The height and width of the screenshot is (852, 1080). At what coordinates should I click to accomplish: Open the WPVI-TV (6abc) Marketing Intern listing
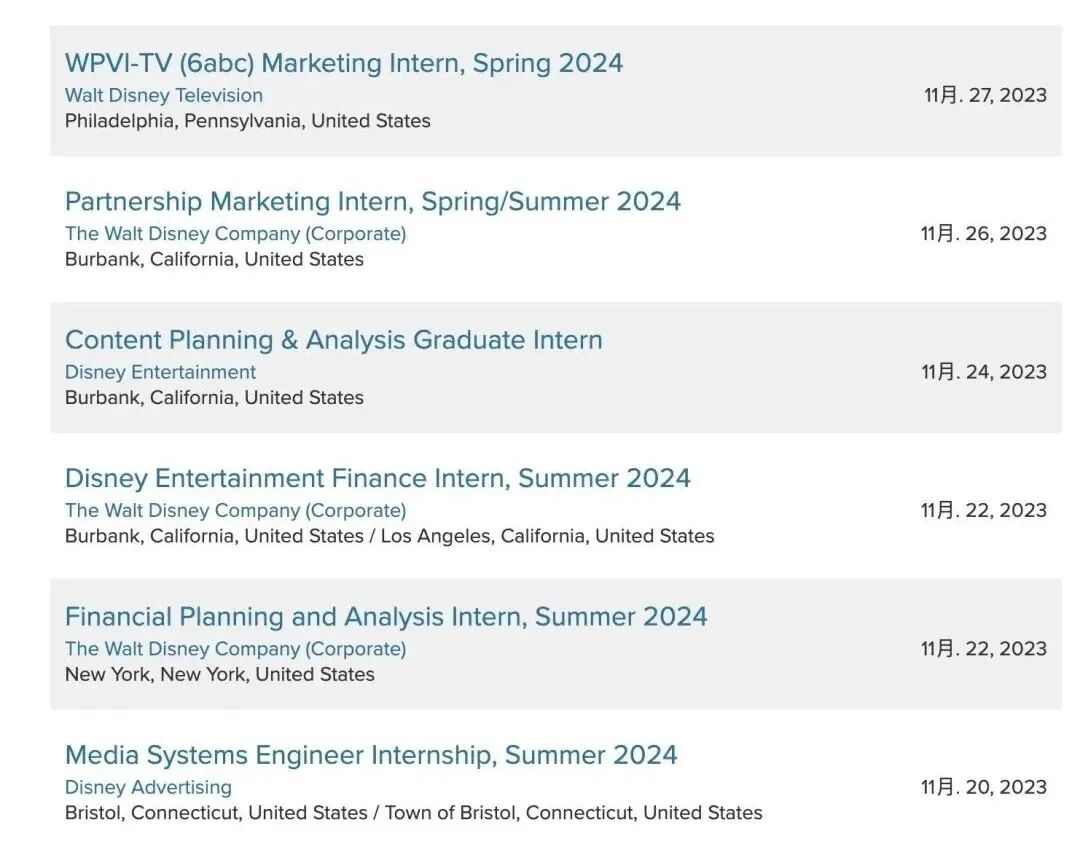[343, 63]
